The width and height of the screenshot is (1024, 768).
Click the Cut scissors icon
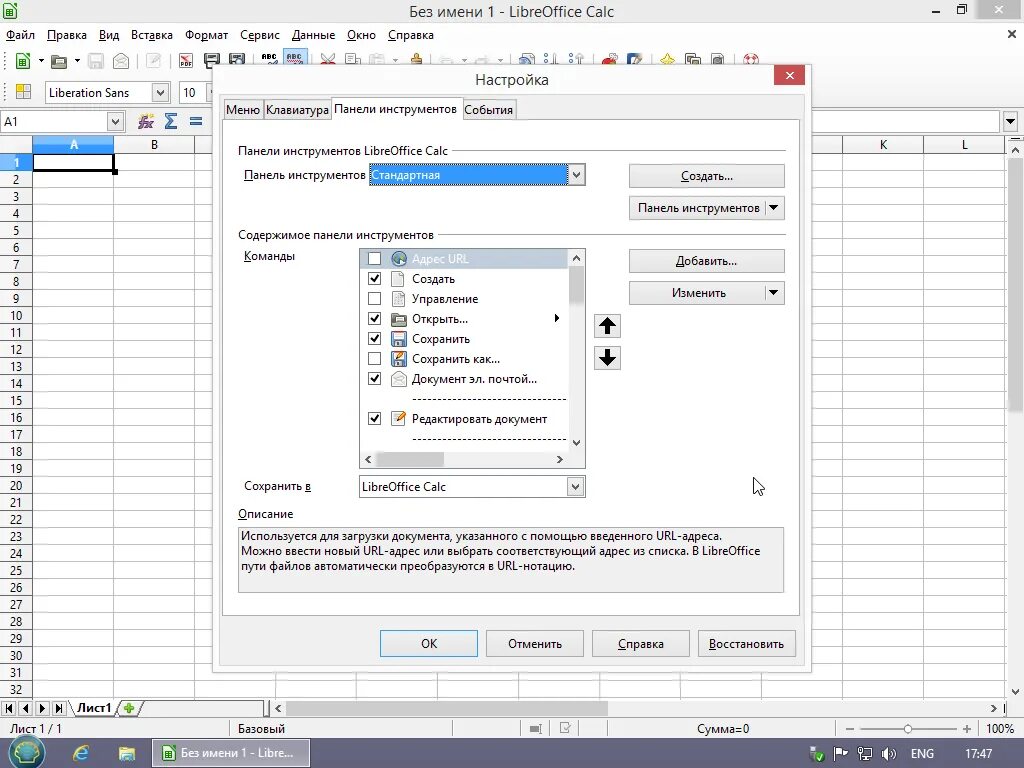[x=328, y=60]
